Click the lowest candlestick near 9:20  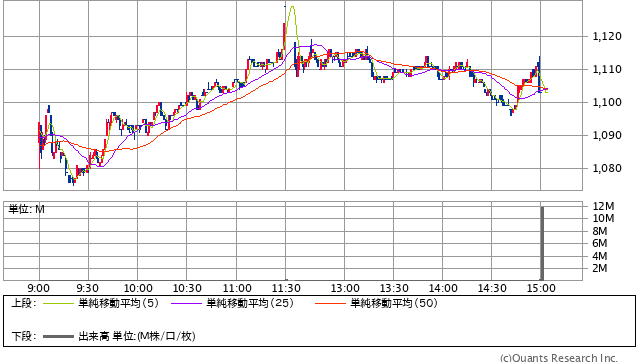(73, 182)
